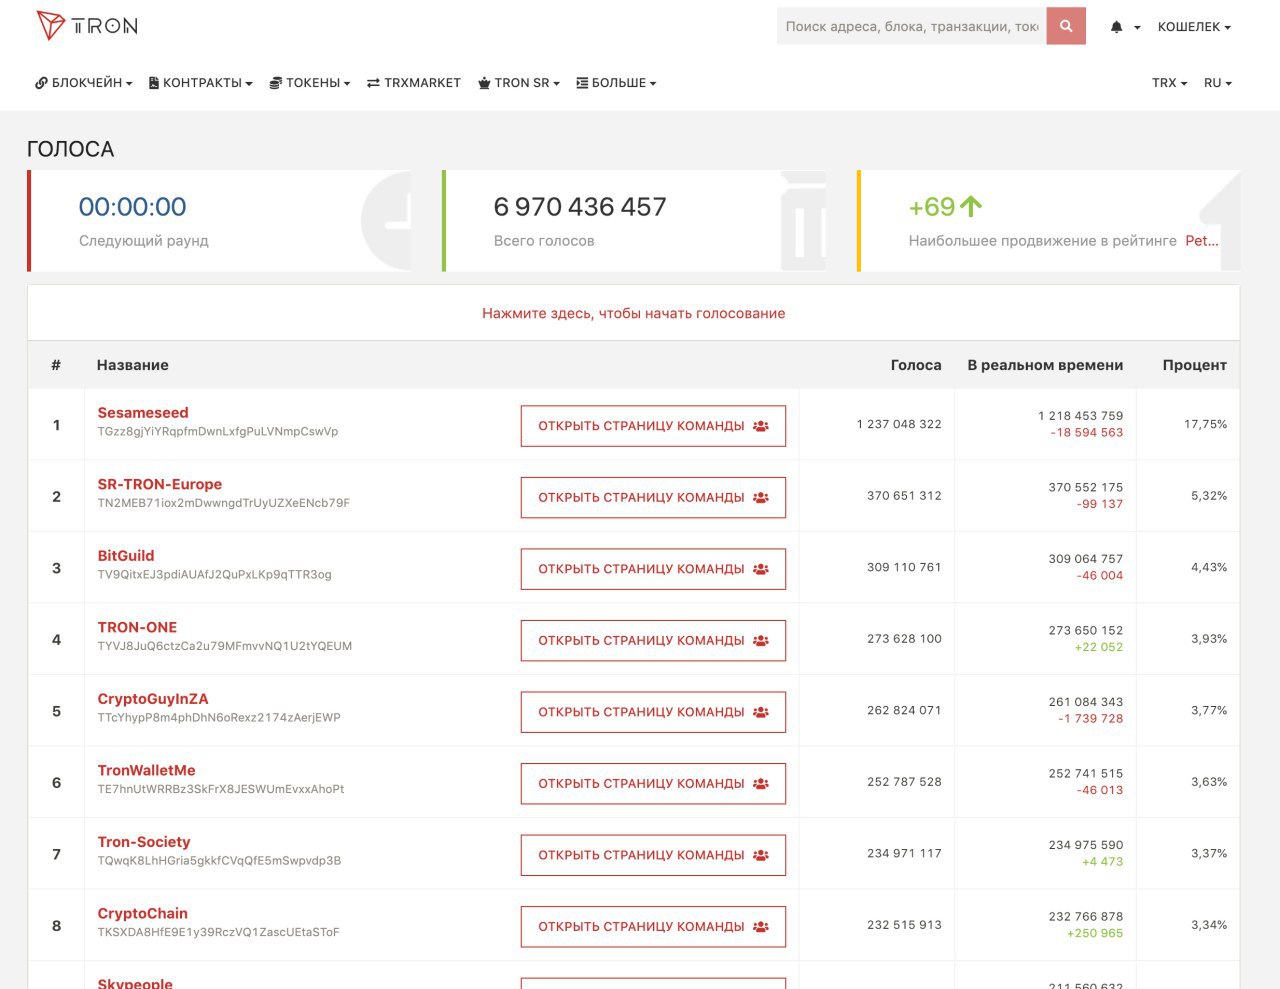The height and width of the screenshot is (989, 1280).
Task: Open Sesameseed team page button
Action: [x=653, y=426]
